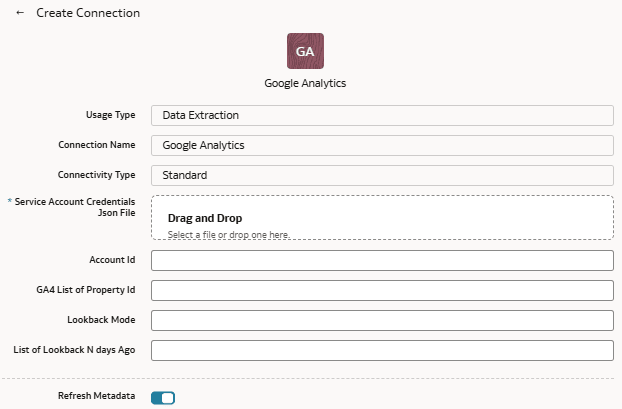Click 'Select a file or drop one here' text
This screenshot has width=622, height=409.
229,234
